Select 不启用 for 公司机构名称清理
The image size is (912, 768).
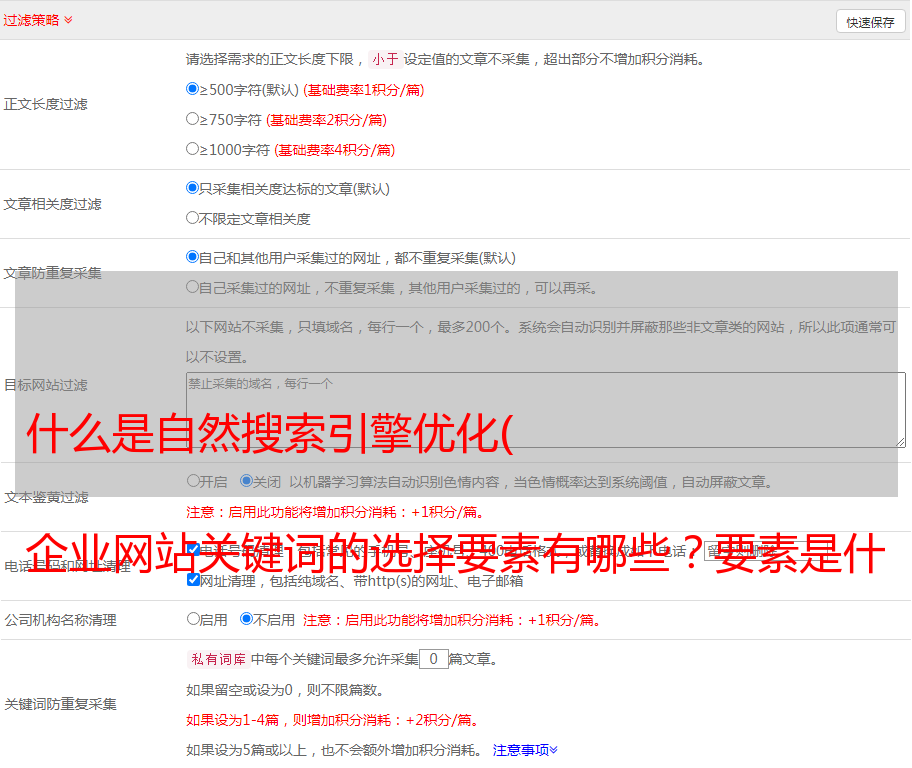pos(246,619)
